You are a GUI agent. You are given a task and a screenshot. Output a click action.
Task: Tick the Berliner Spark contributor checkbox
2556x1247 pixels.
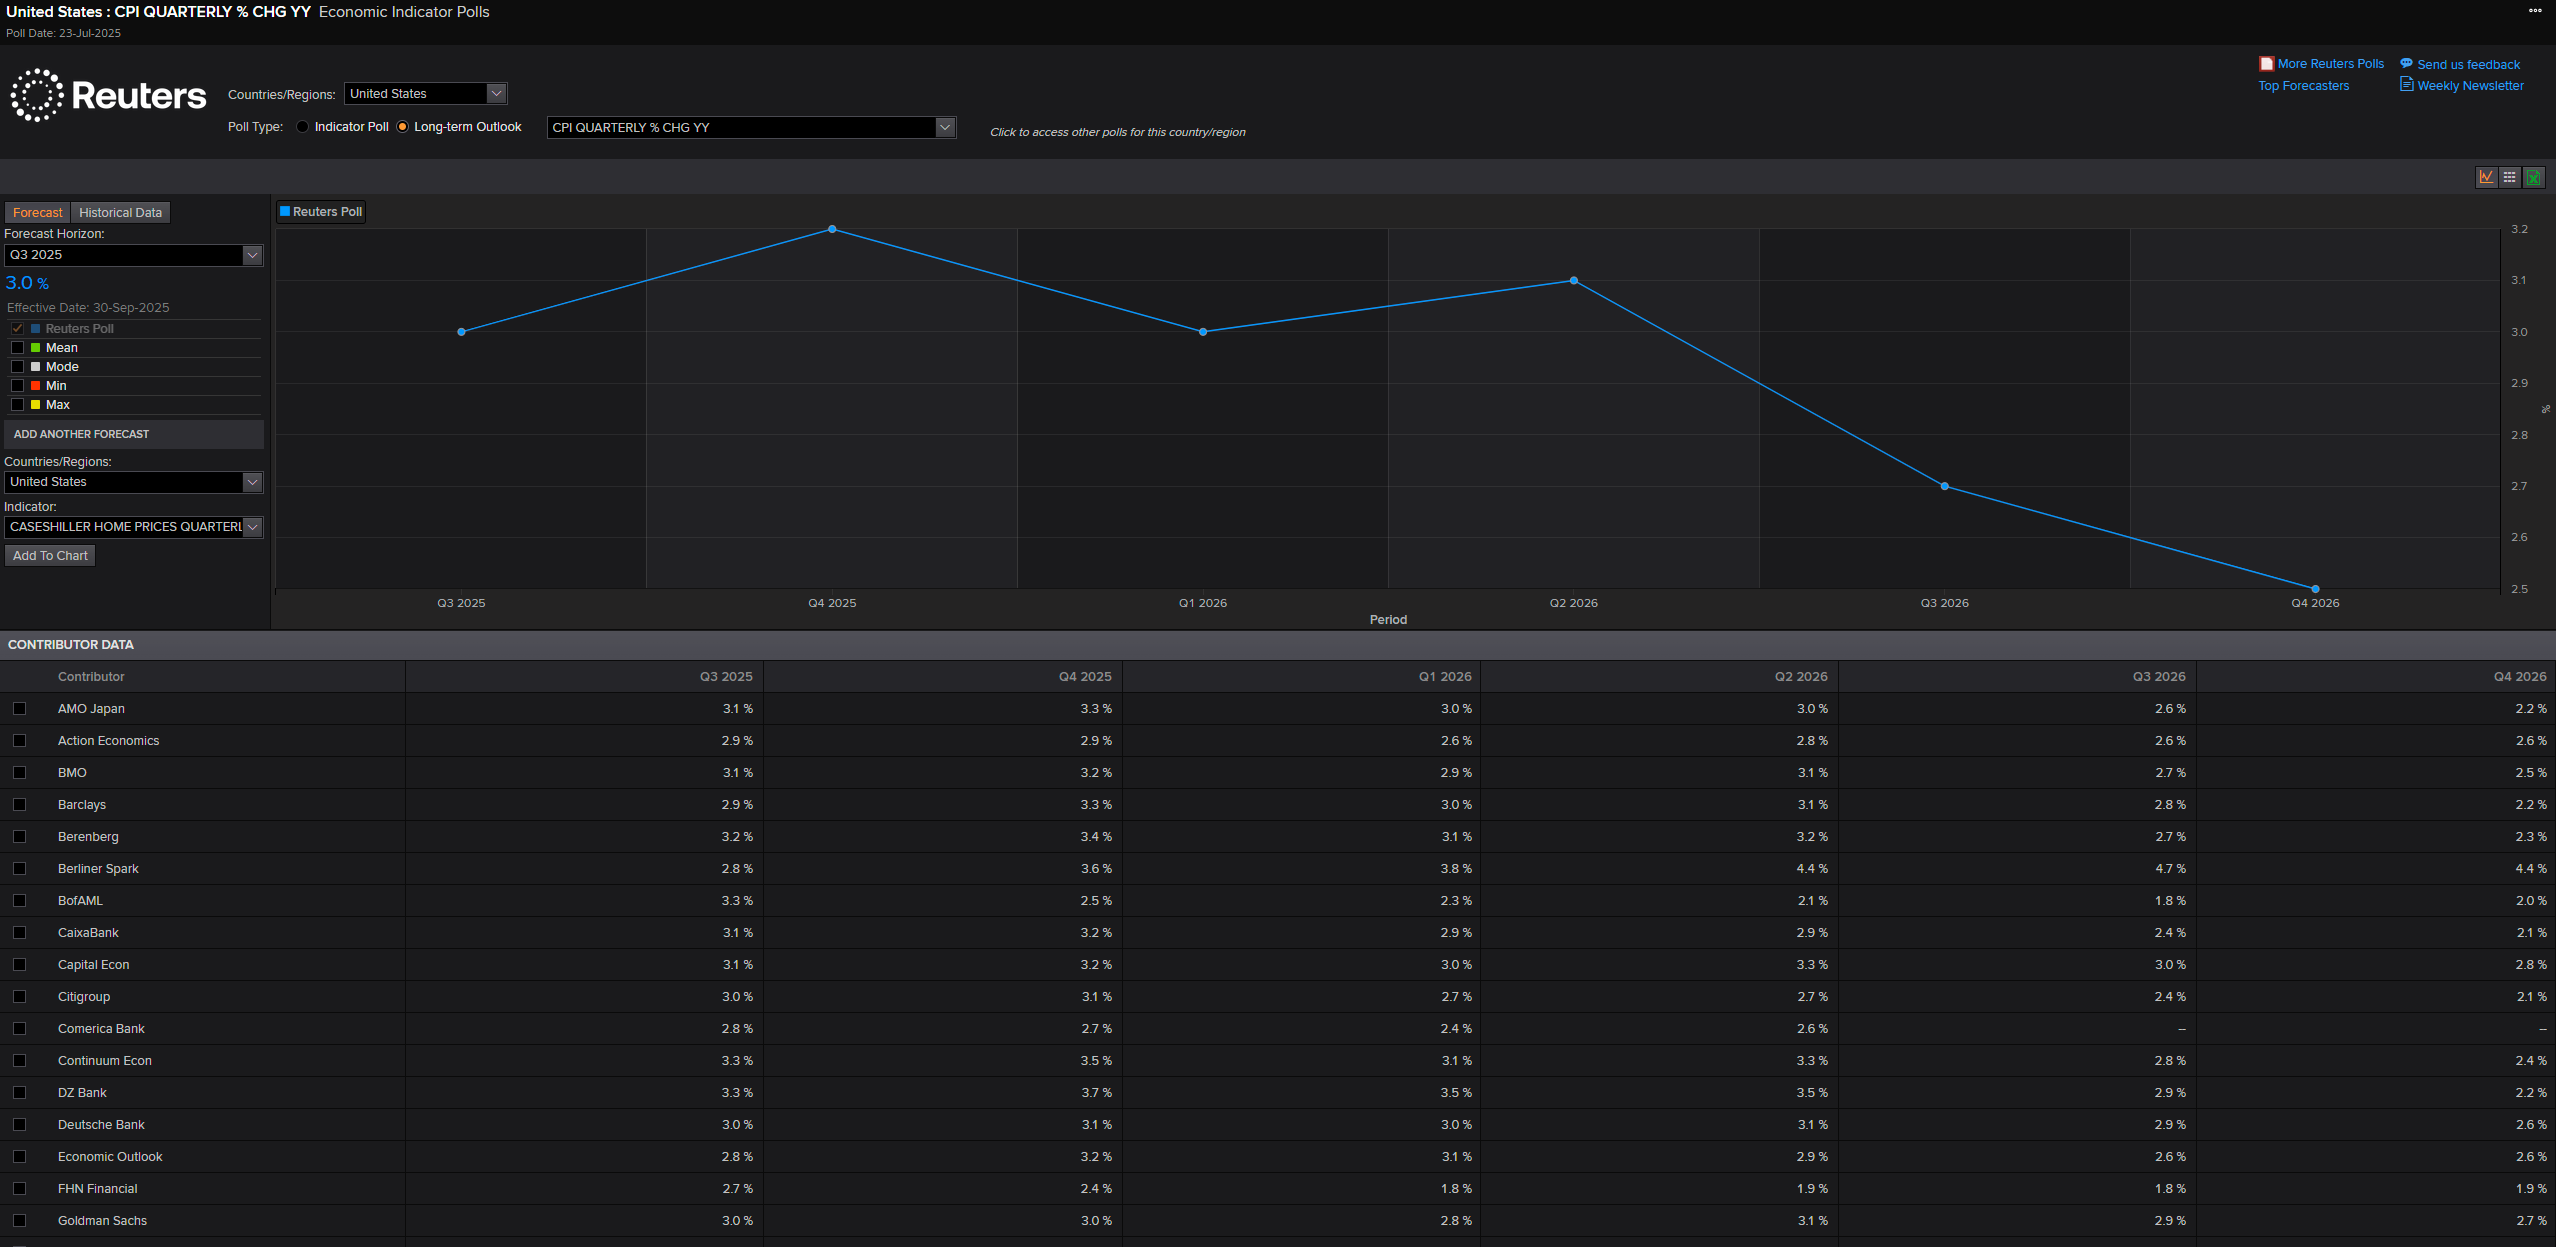[19, 869]
